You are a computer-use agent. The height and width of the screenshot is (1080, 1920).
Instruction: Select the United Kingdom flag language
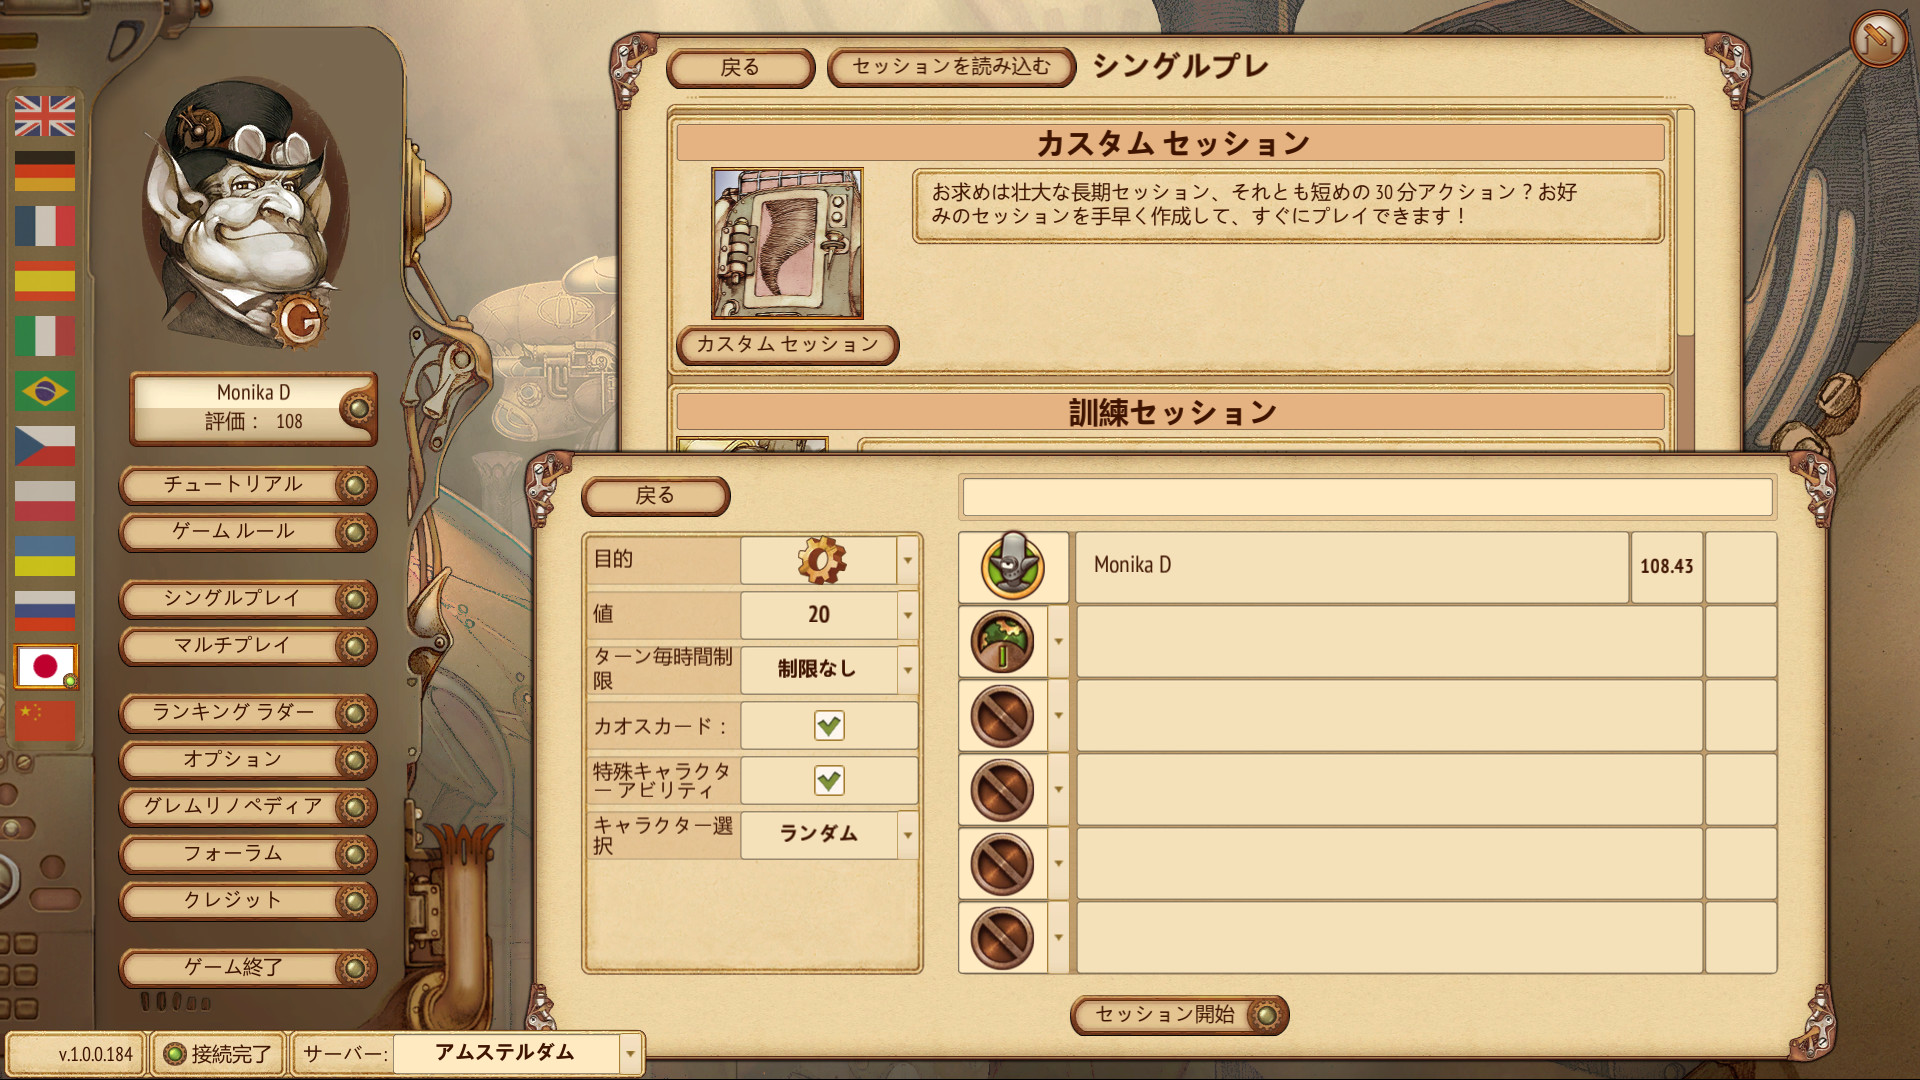[x=45, y=116]
